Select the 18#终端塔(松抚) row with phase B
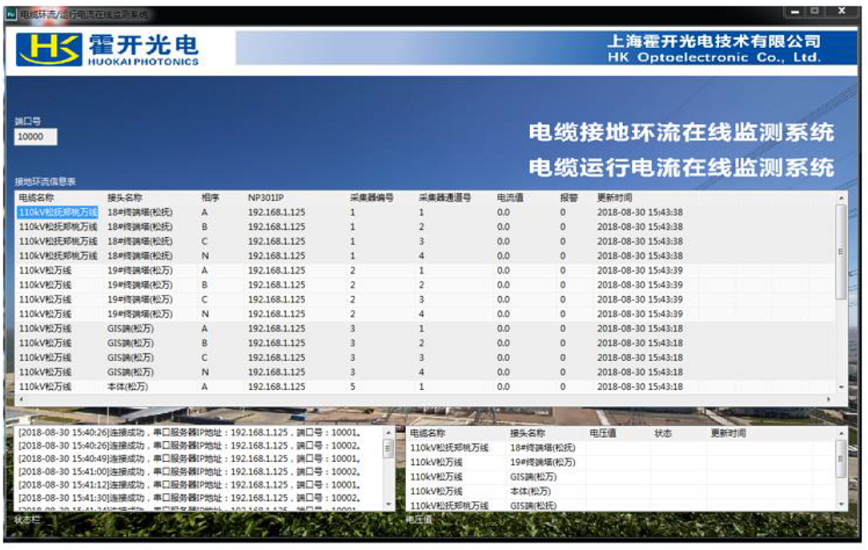Screen dimensions: 868x550 pyautogui.click(x=425, y=227)
